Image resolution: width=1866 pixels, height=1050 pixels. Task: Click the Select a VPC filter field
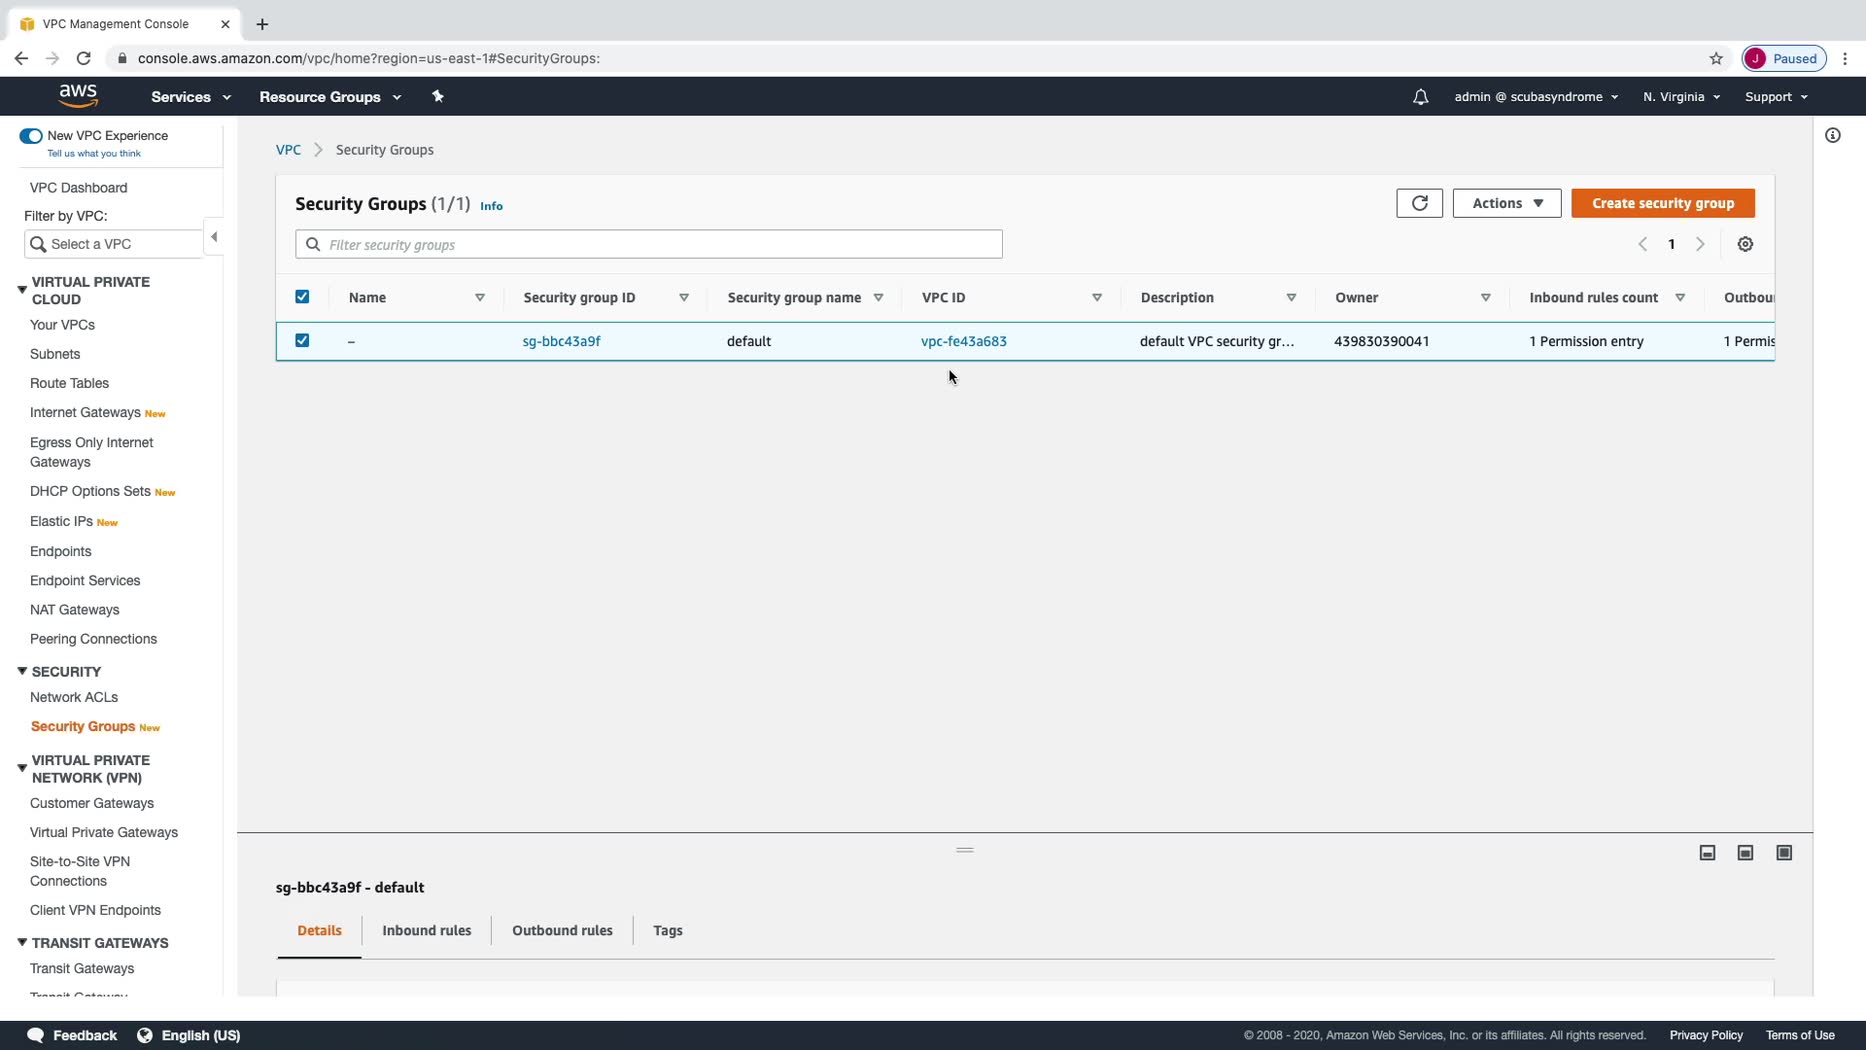click(x=113, y=244)
